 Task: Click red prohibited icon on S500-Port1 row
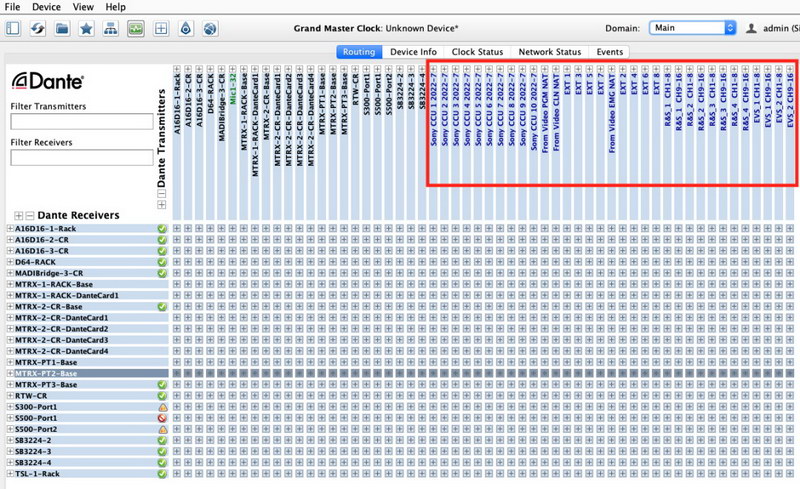coord(162,418)
